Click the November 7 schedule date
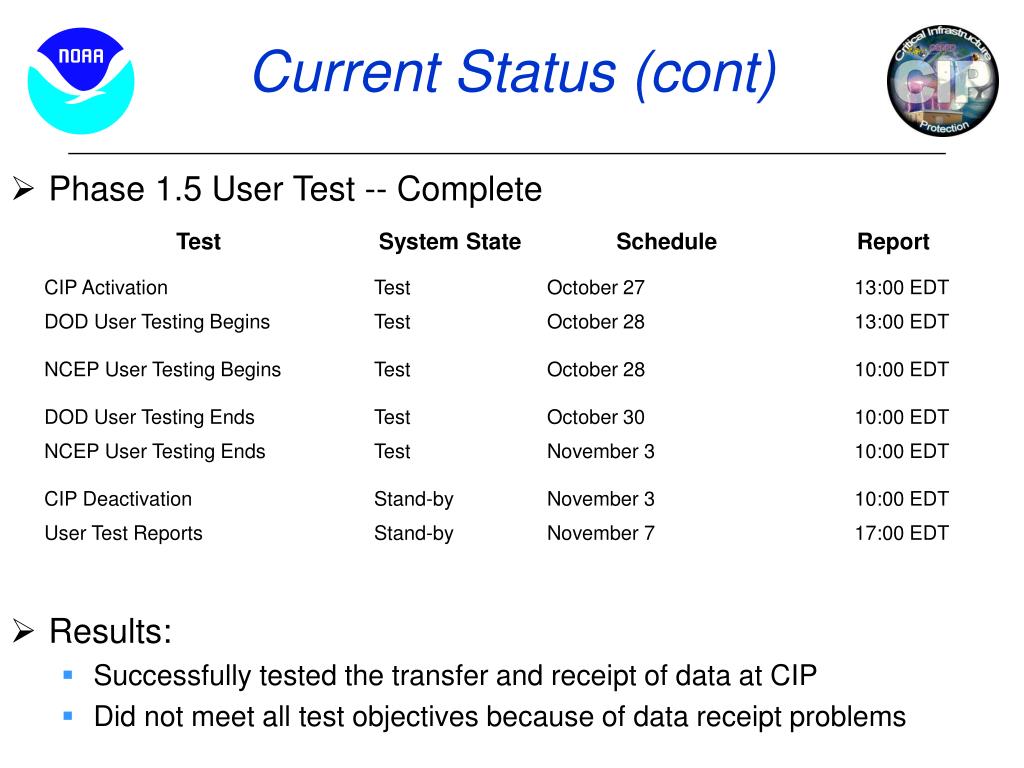Image resolution: width=1024 pixels, height=768 pixels. tap(600, 533)
